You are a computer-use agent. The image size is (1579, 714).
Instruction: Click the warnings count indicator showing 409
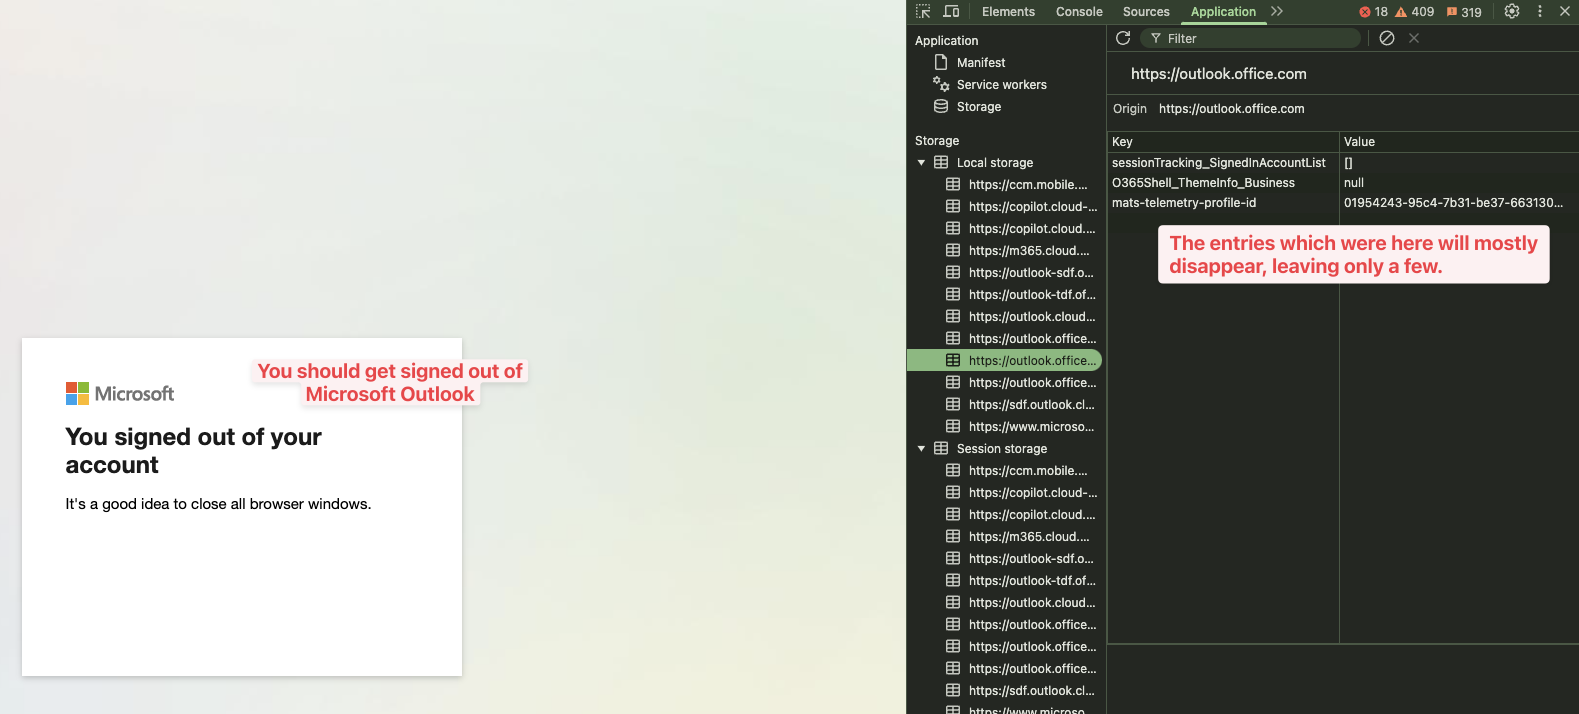(1415, 12)
